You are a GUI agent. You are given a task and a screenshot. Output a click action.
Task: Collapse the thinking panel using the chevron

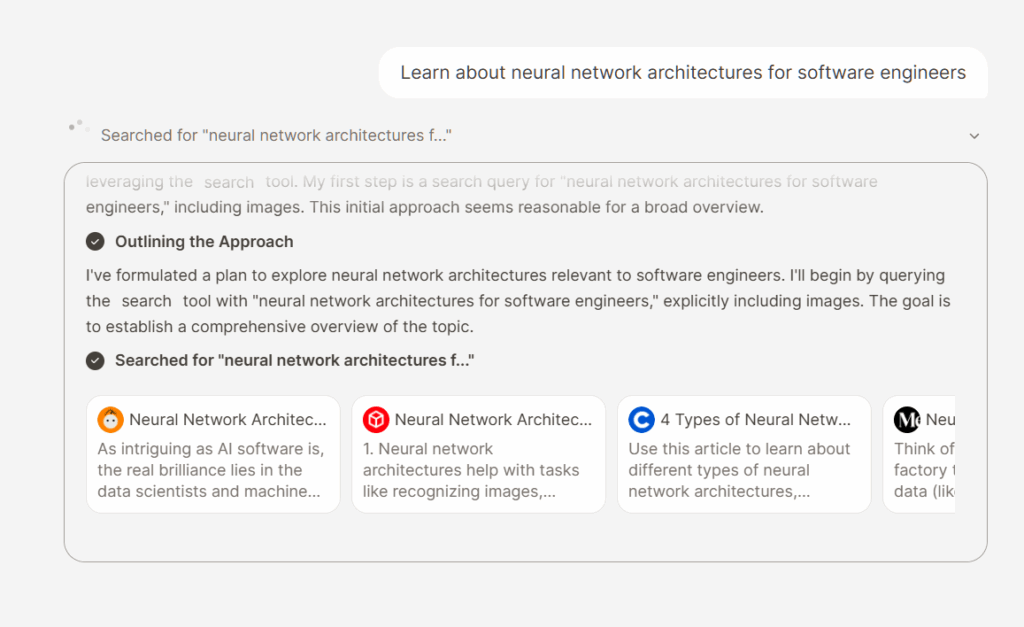[x=974, y=136]
